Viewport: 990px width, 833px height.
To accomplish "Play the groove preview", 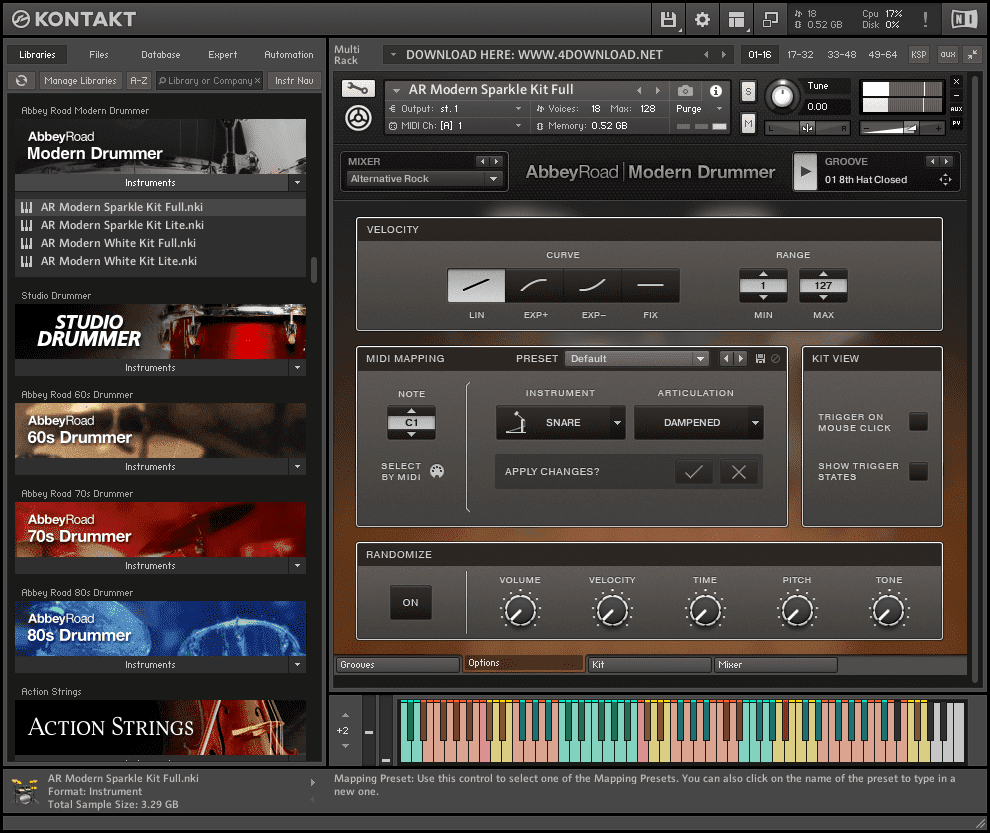I will click(805, 171).
